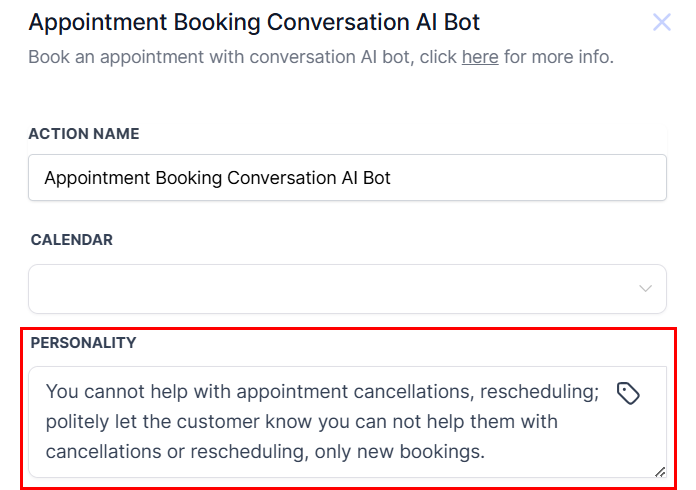Grab the Personality textarea resize handle

pos(660,471)
